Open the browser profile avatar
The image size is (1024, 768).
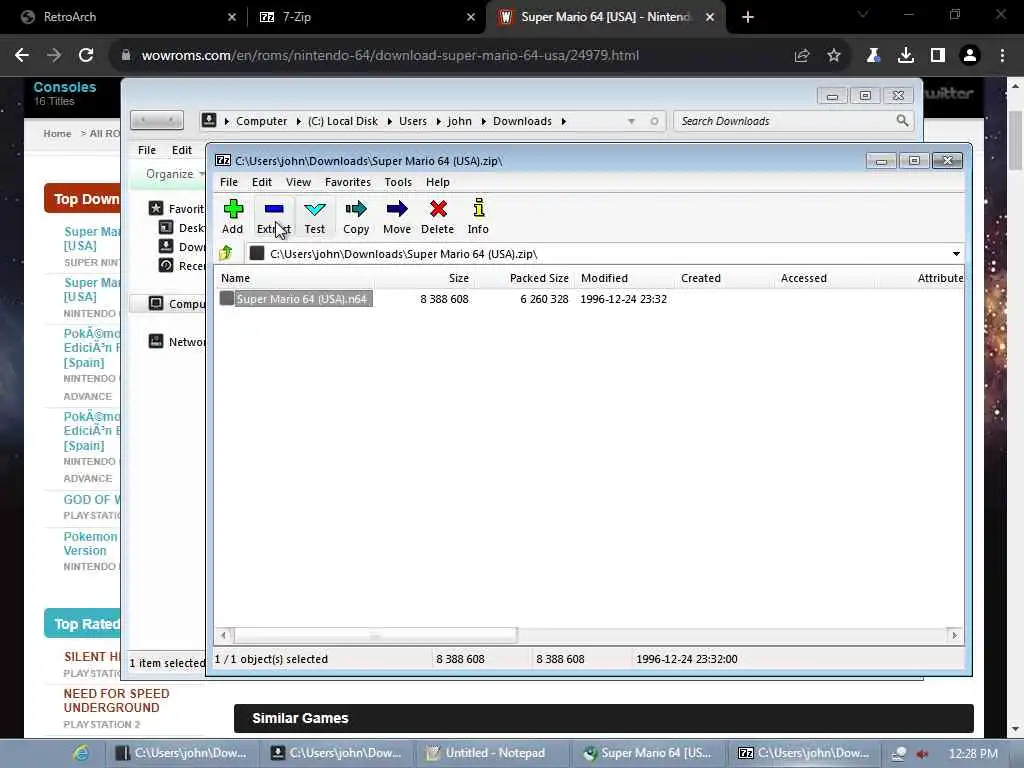click(970, 56)
